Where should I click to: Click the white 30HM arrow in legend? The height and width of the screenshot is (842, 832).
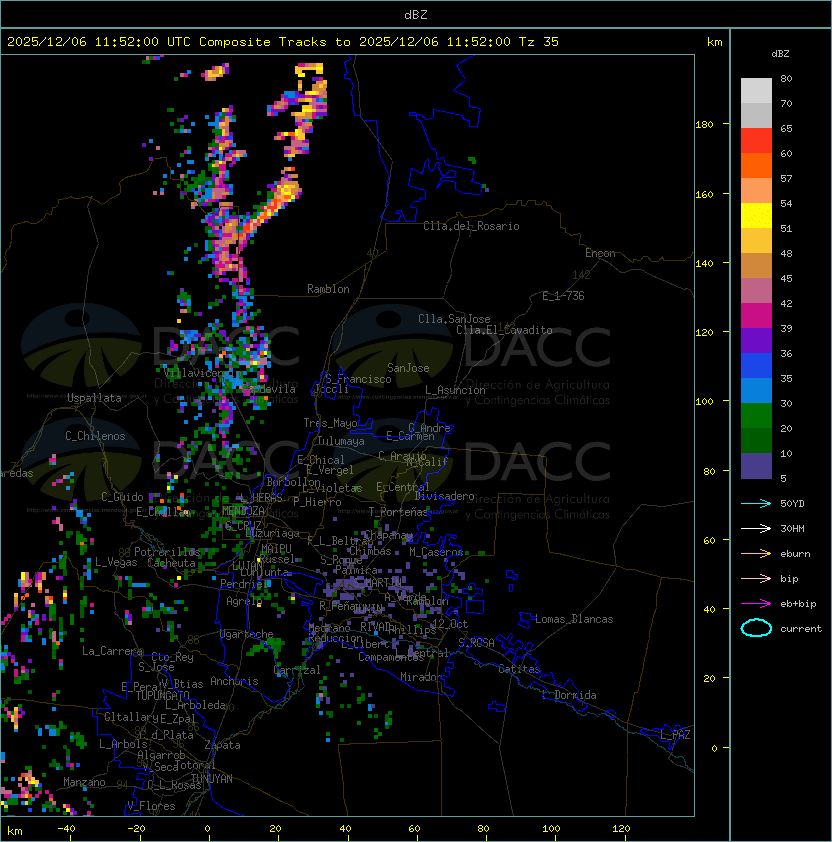coord(756,528)
